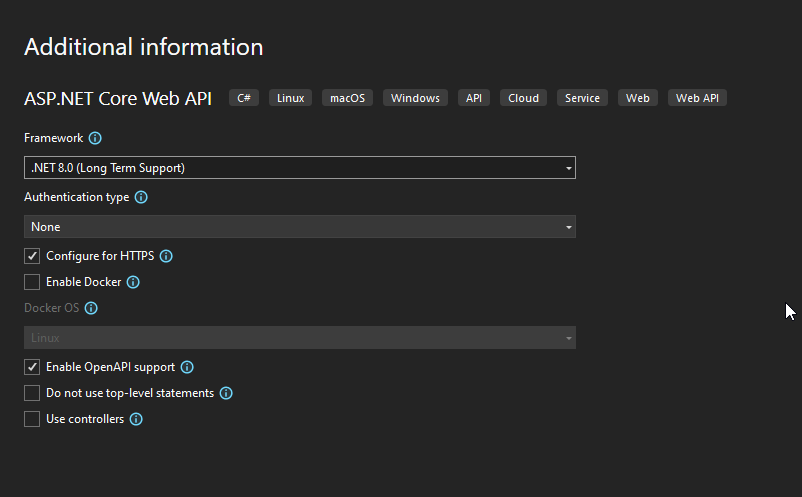Click info icon beside Enable Docker
802x497 pixels.
pyautogui.click(x=133, y=282)
